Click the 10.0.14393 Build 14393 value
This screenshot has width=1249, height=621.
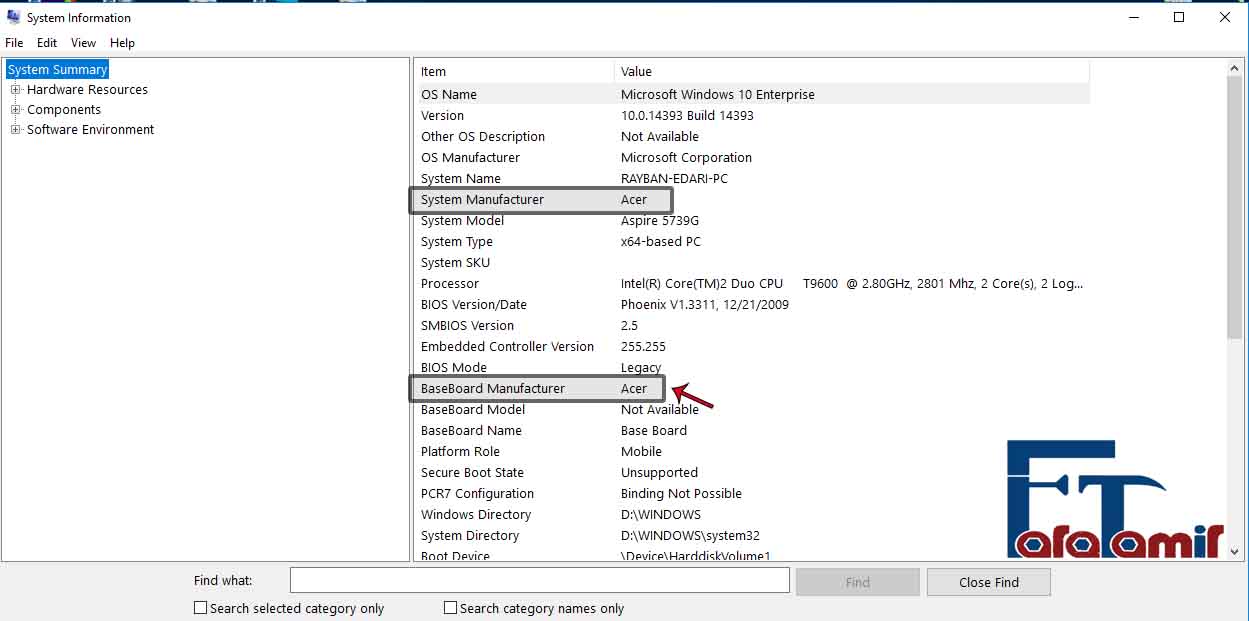[x=687, y=115]
